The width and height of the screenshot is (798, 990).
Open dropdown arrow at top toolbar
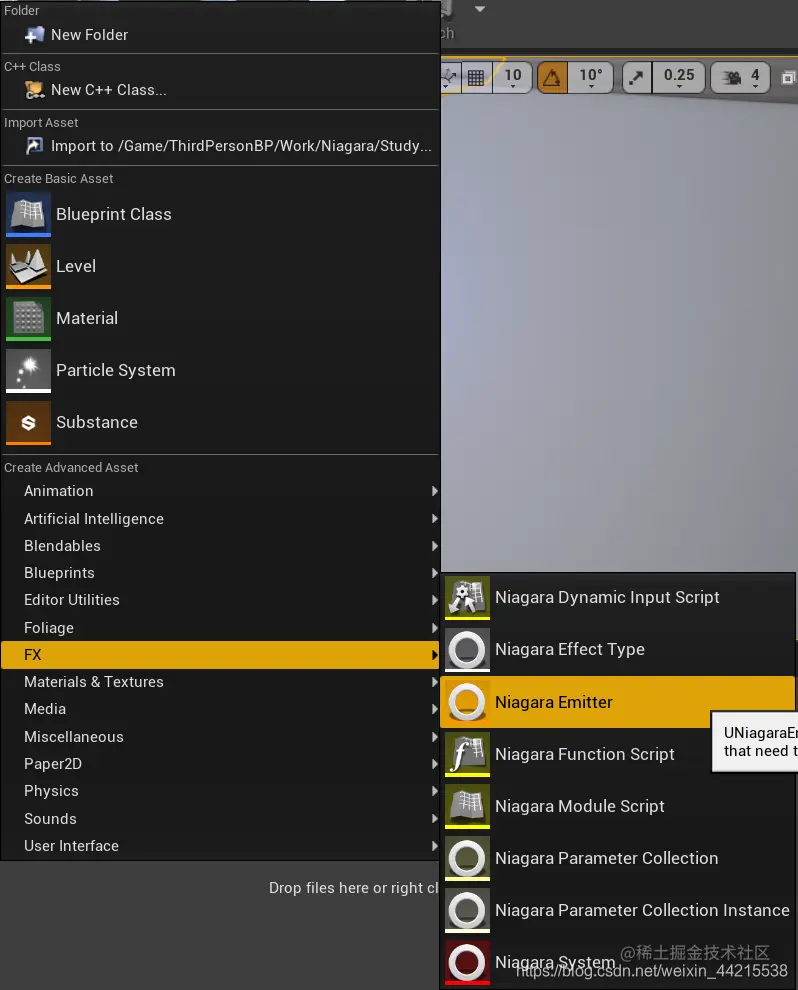pyautogui.click(x=480, y=9)
